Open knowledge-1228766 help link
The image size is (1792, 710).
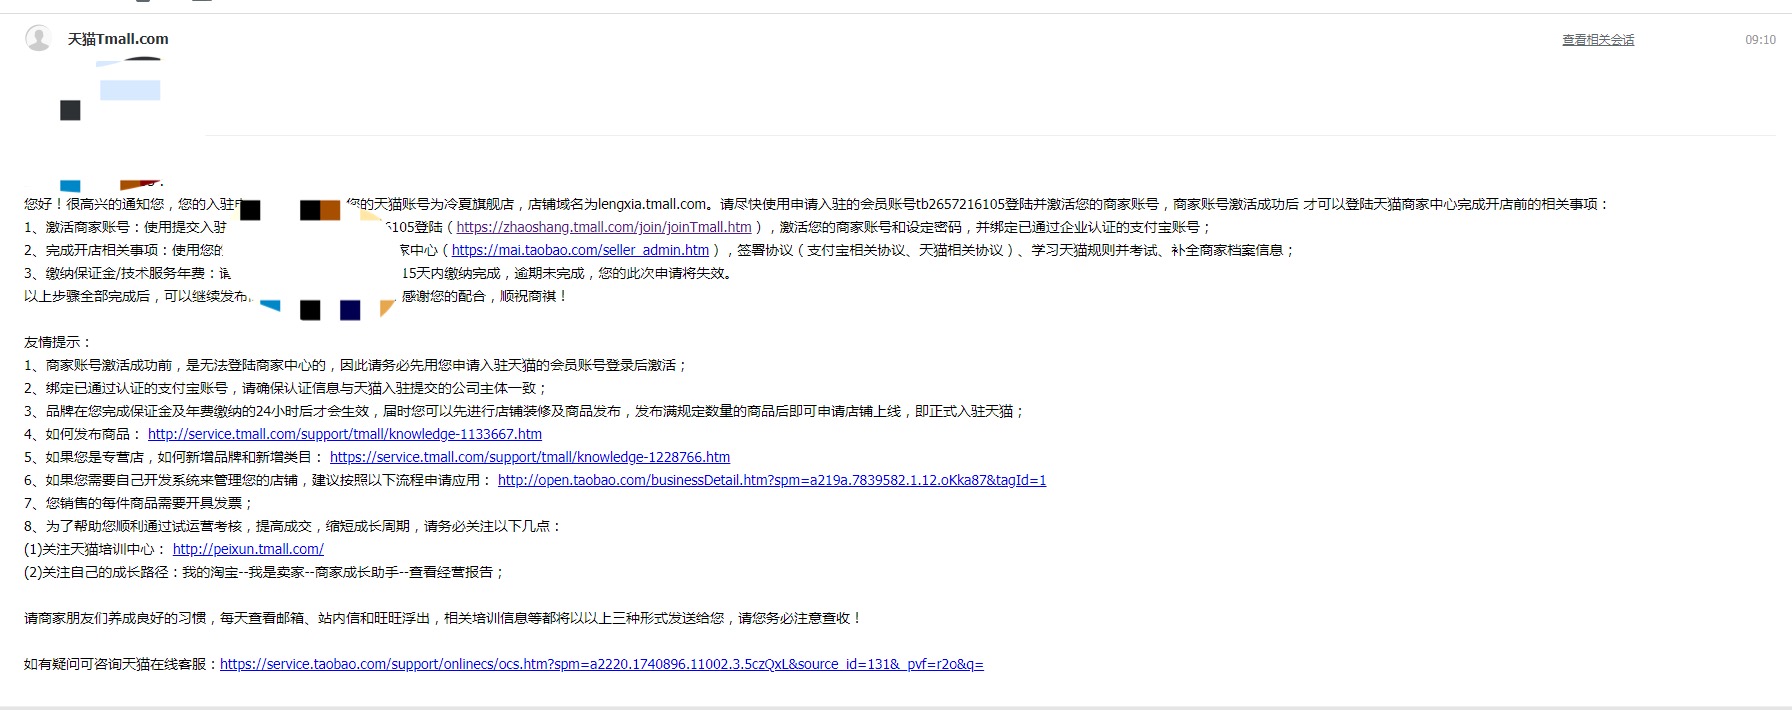coord(530,457)
